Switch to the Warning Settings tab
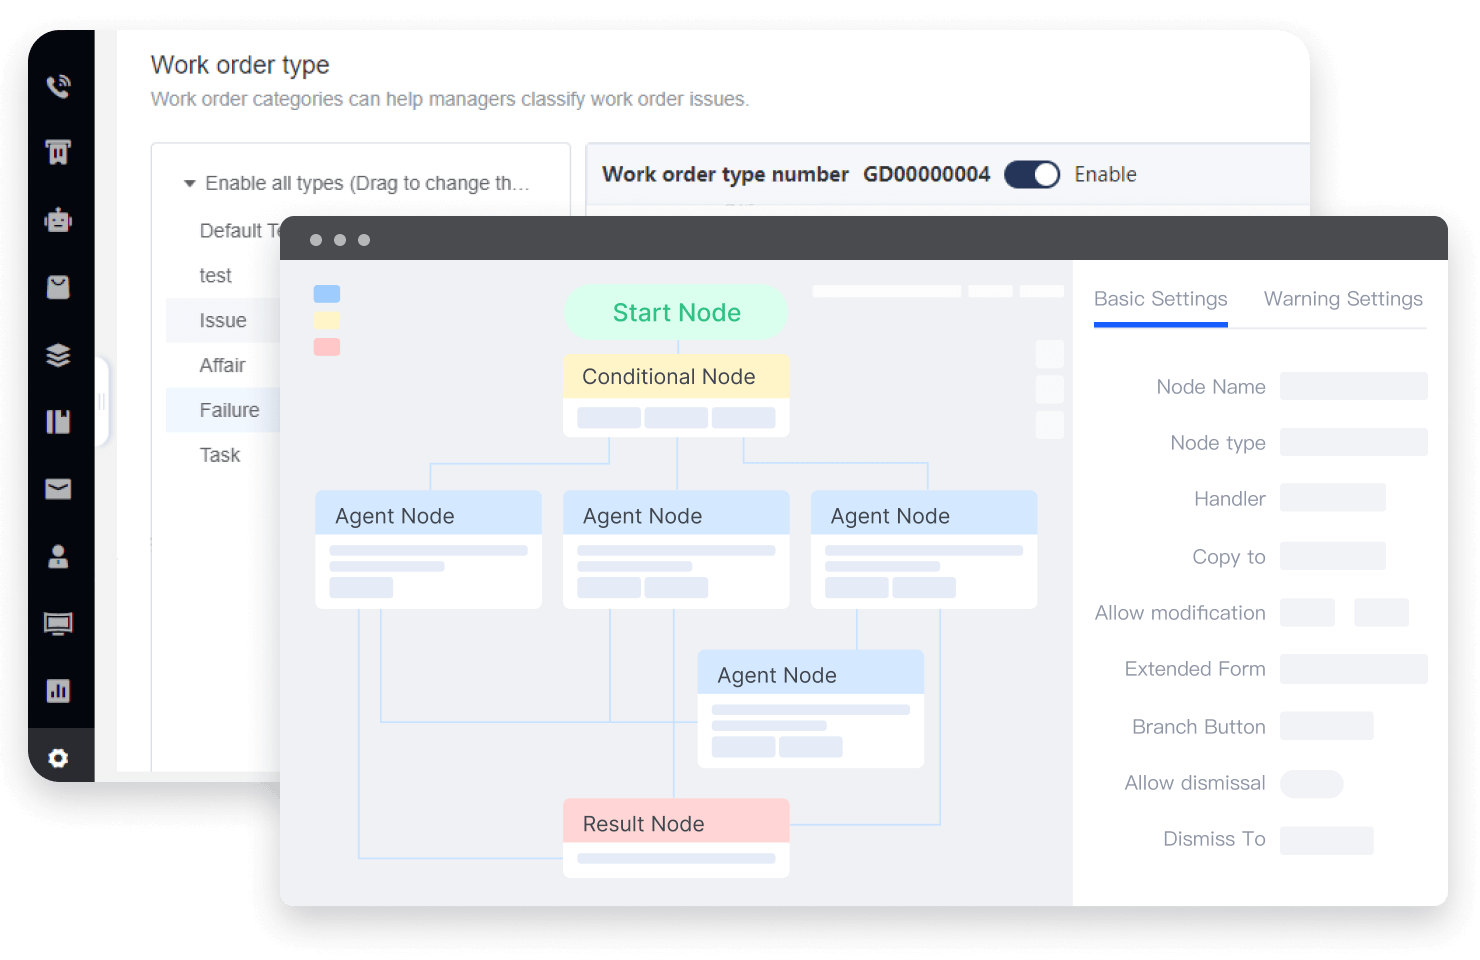Image resolution: width=1480 pixels, height=960 pixels. [x=1343, y=298]
